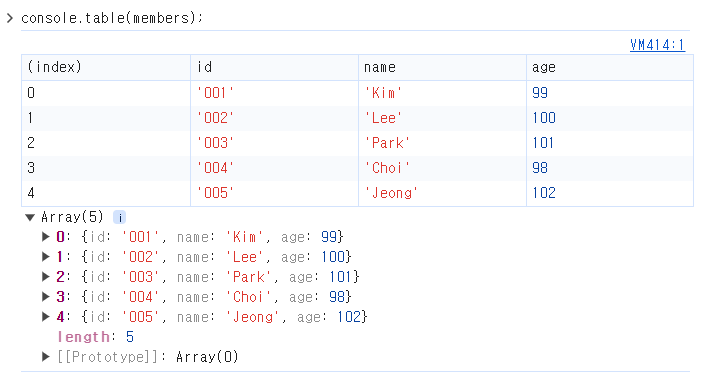
Task: Click the length: 5 property line
Action: [x=96, y=337]
